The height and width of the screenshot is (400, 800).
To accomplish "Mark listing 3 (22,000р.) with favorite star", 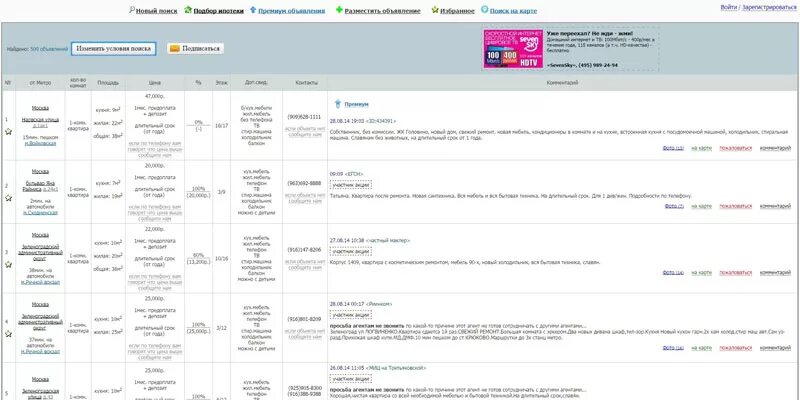I will [8, 264].
